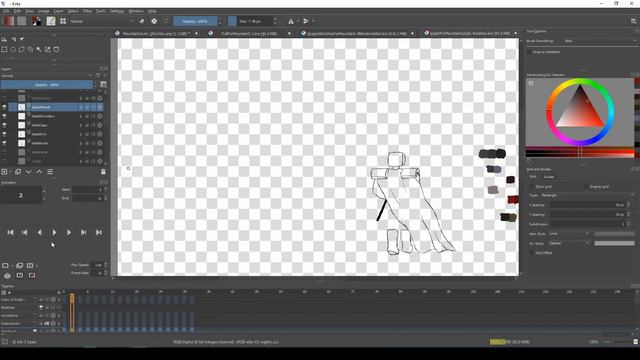Select the contiguous (magic wand) selection tool

39,49
